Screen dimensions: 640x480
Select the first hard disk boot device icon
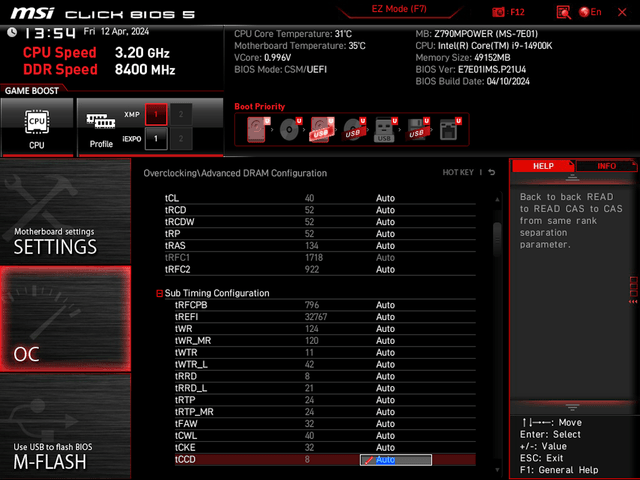click(258, 129)
